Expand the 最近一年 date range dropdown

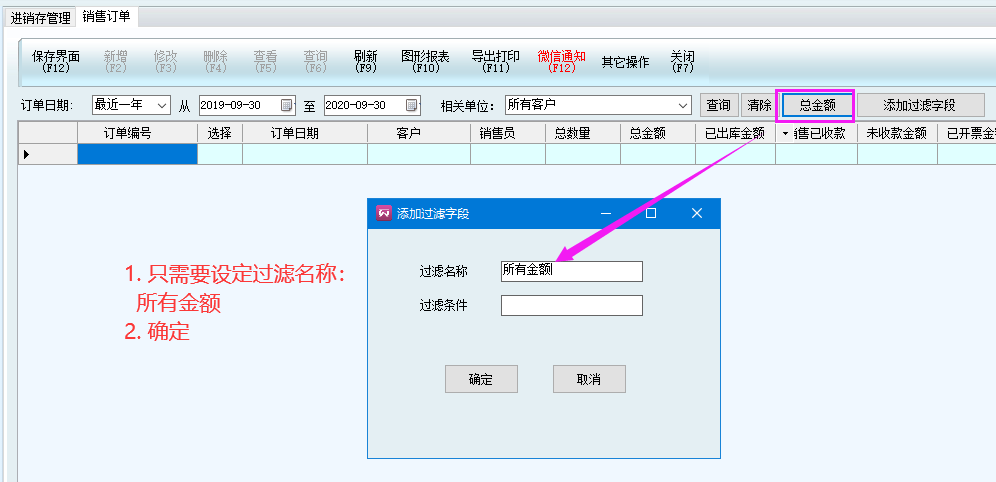(162, 105)
